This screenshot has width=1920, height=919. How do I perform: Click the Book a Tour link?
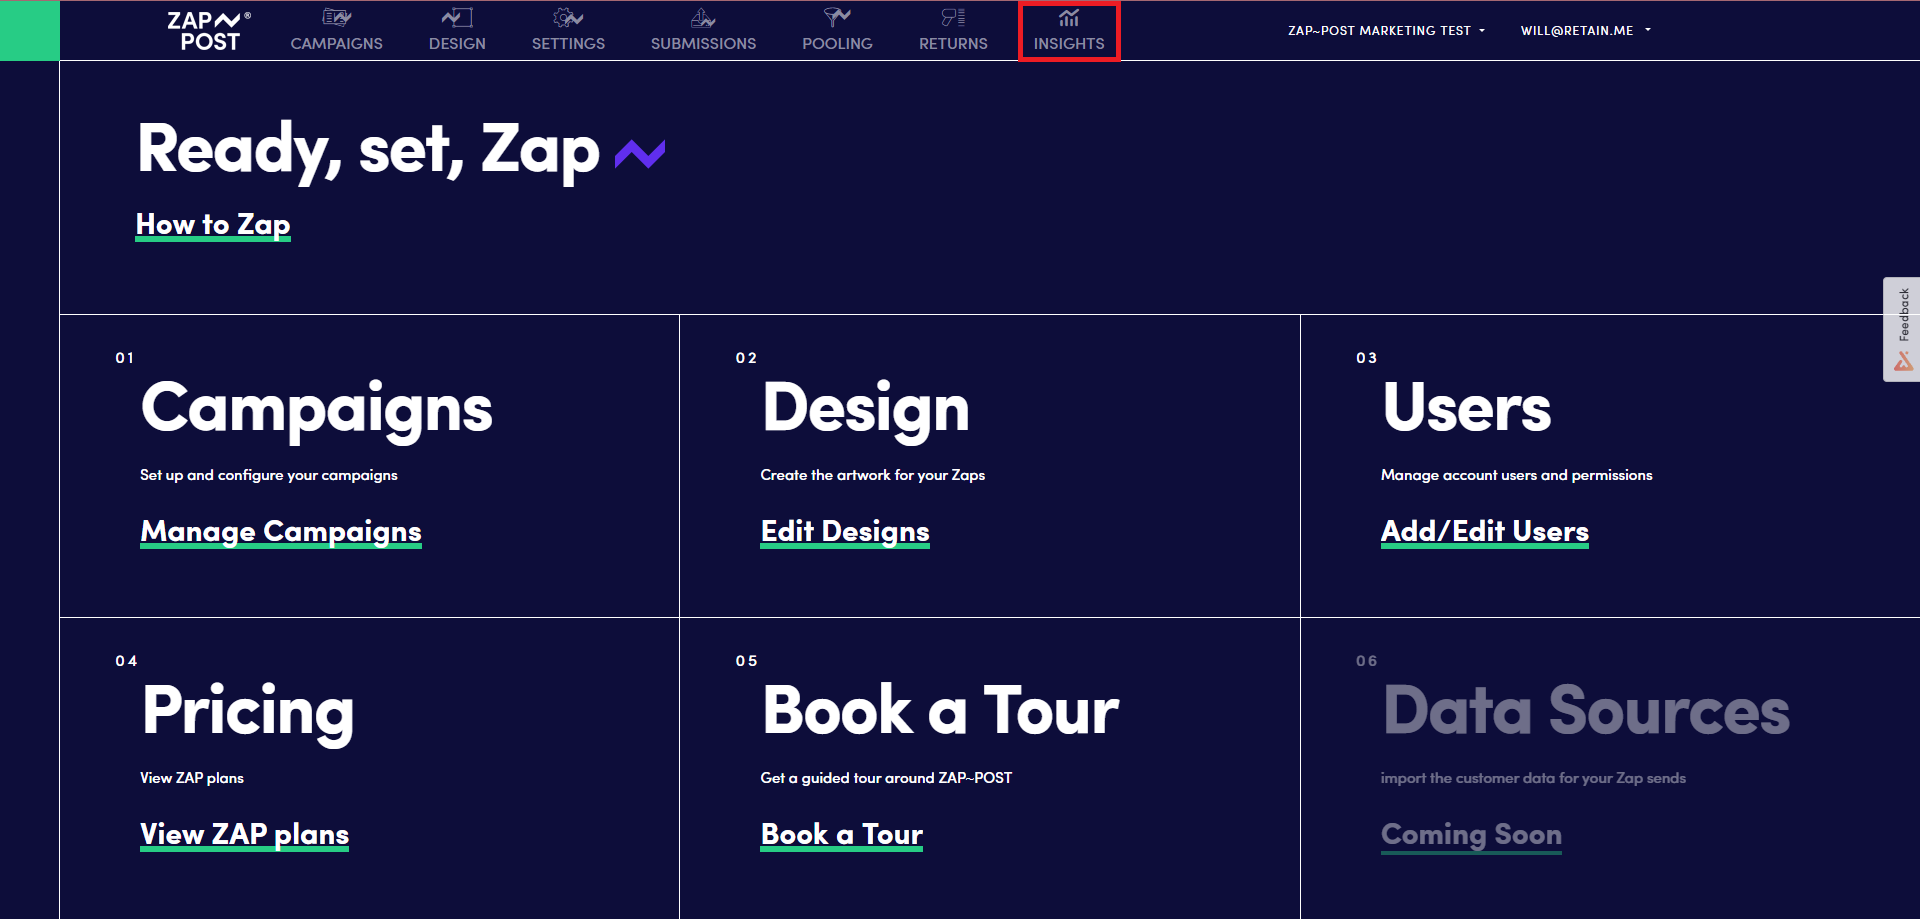[x=841, y=834]
